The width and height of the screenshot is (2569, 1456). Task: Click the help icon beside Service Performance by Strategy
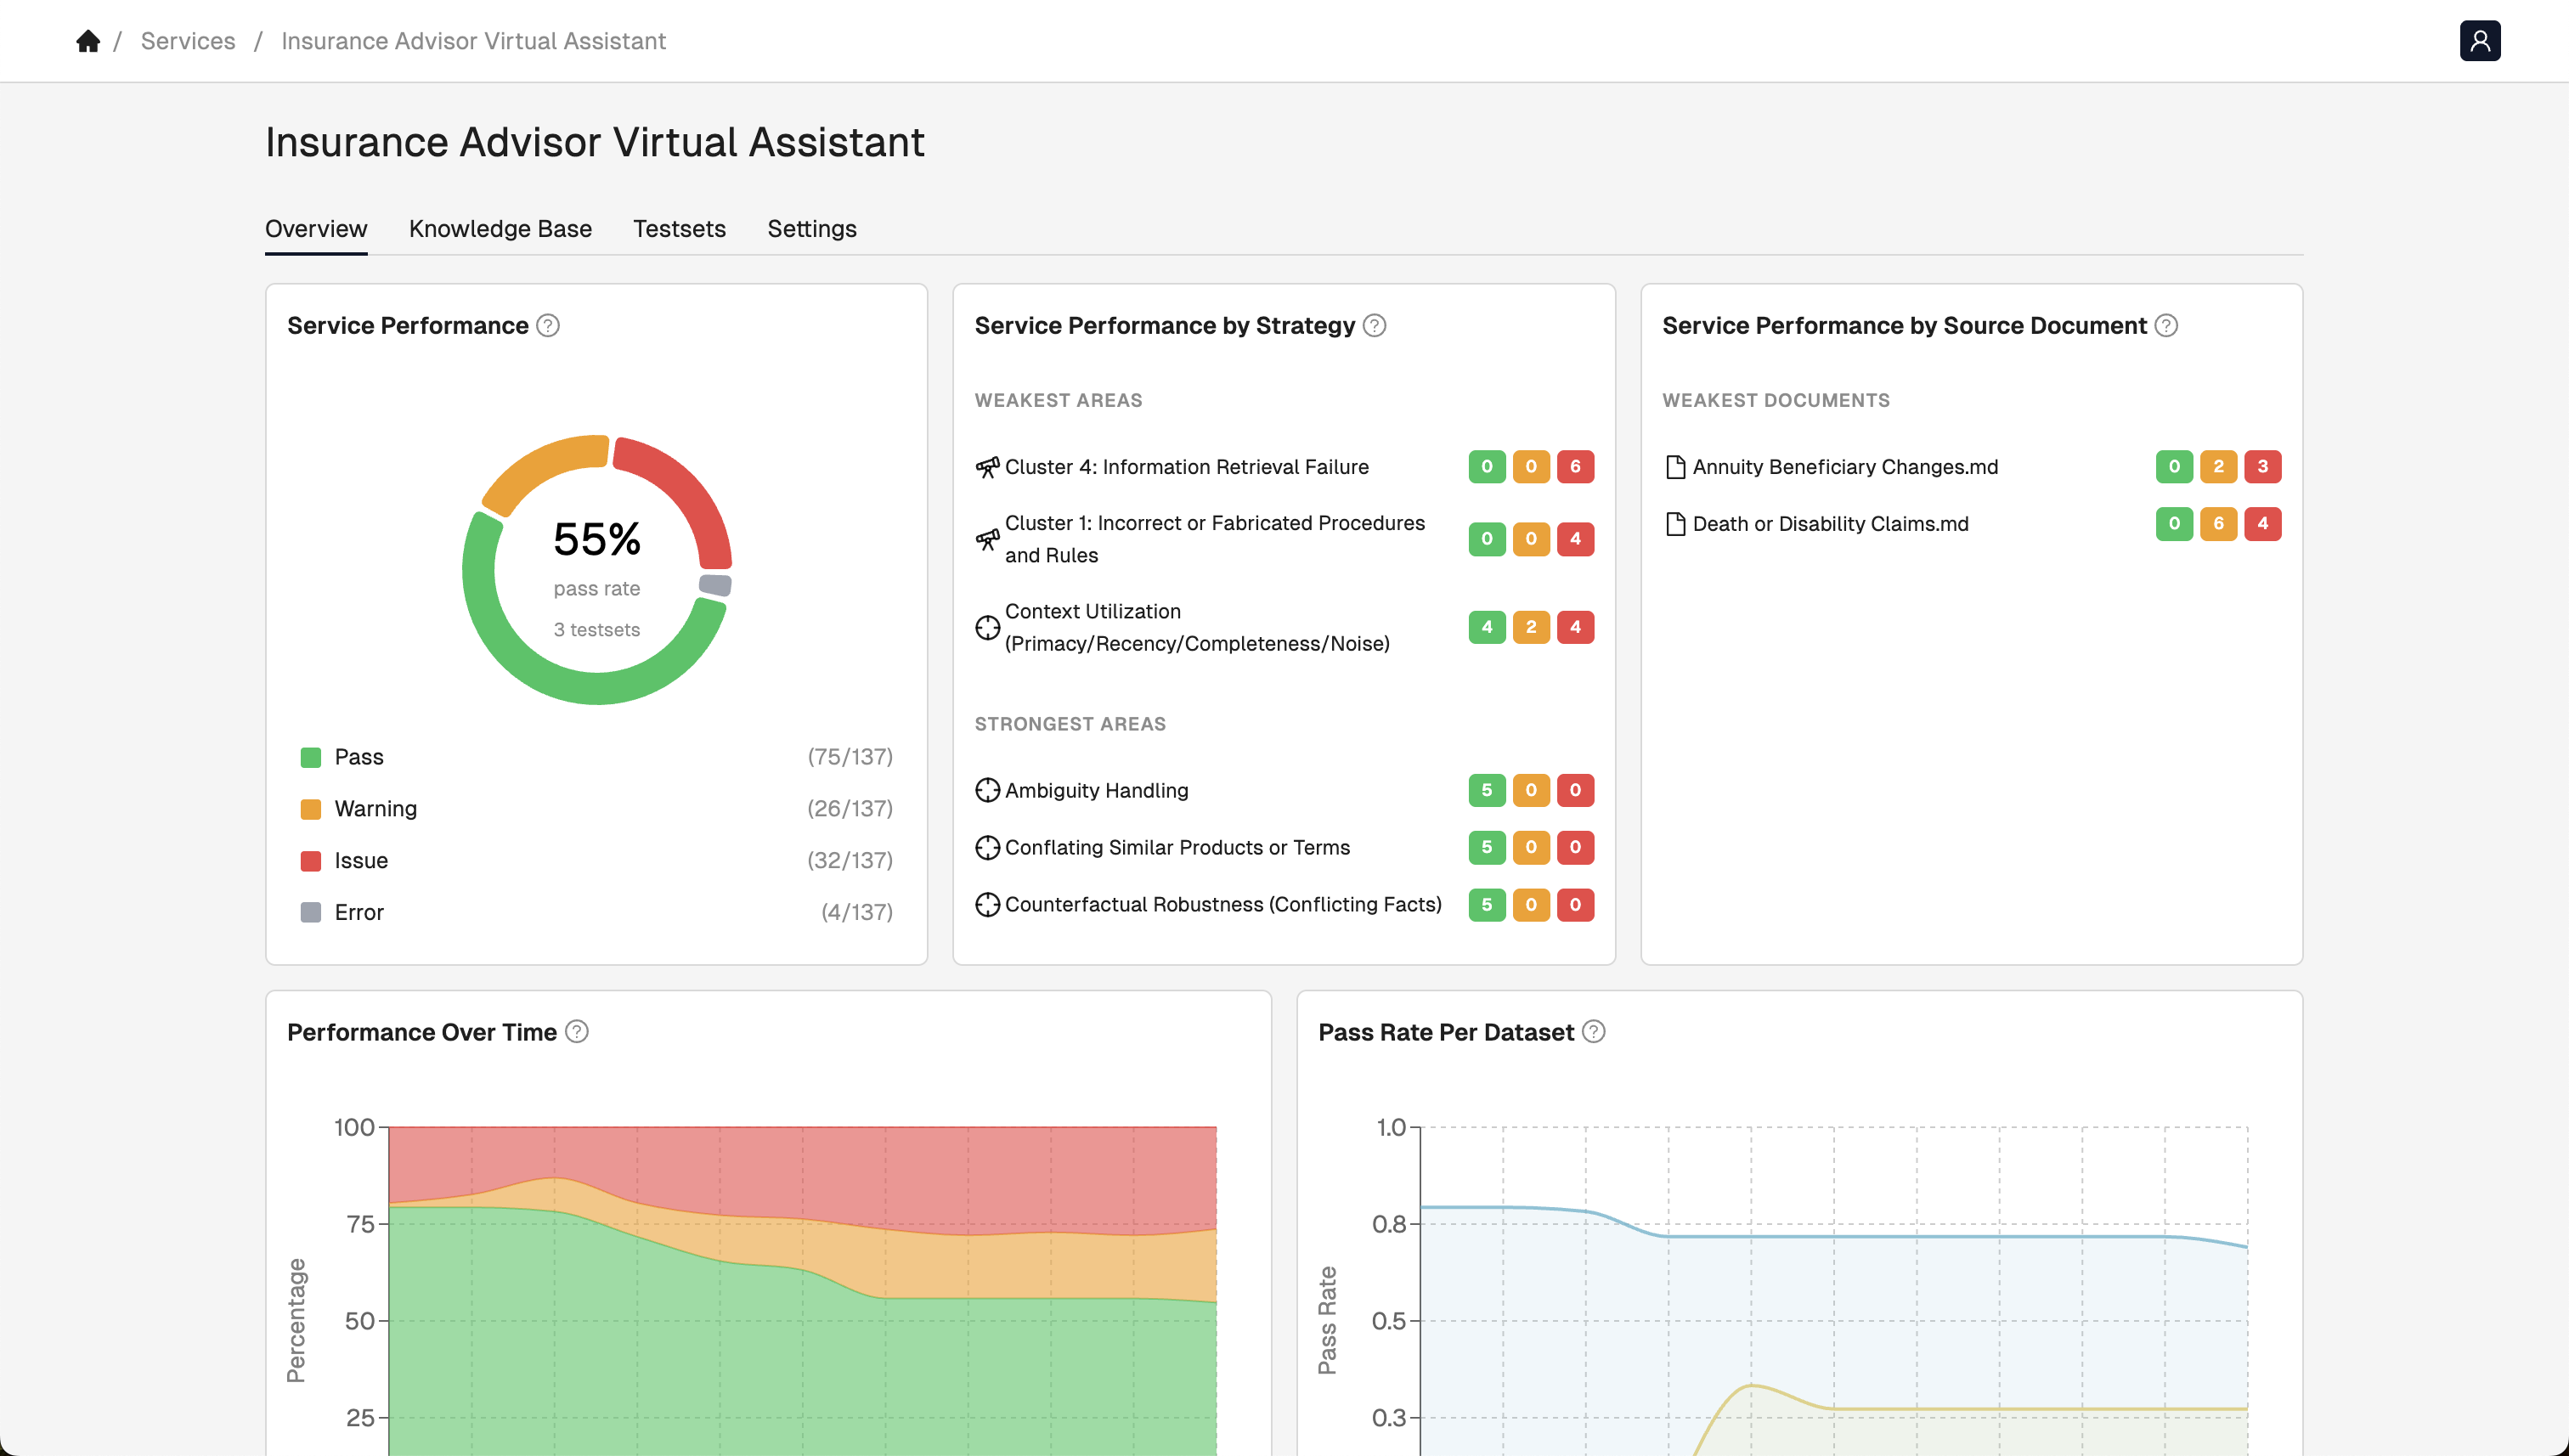click(1374, 325)
